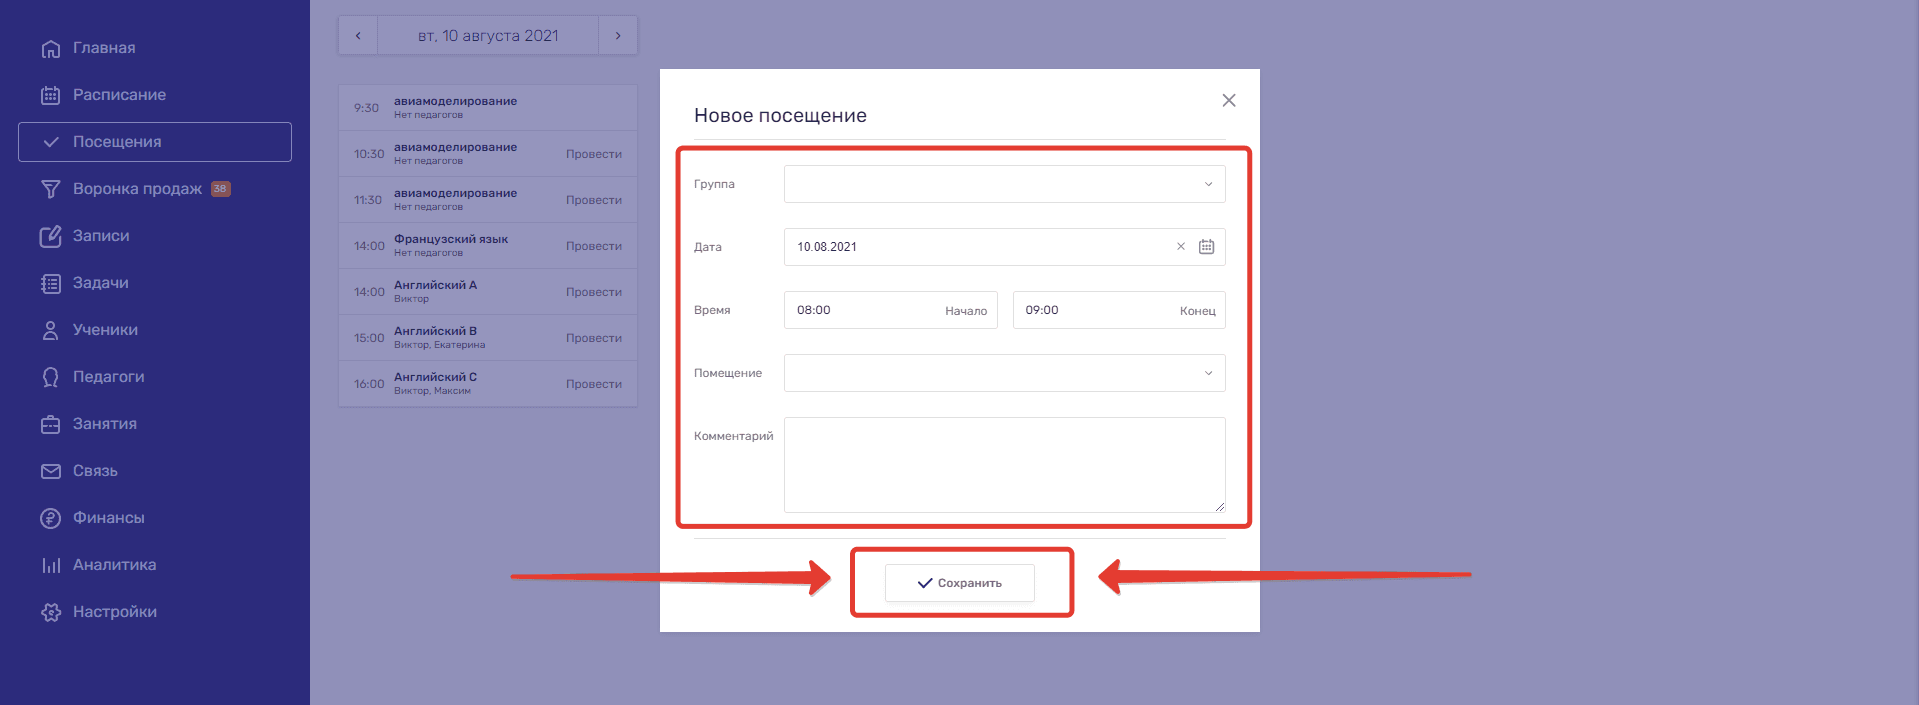The height and width of the screenshot is (705, 1919).
Task: Open the Финансы section in sidebar
Action: click(108, 518)
